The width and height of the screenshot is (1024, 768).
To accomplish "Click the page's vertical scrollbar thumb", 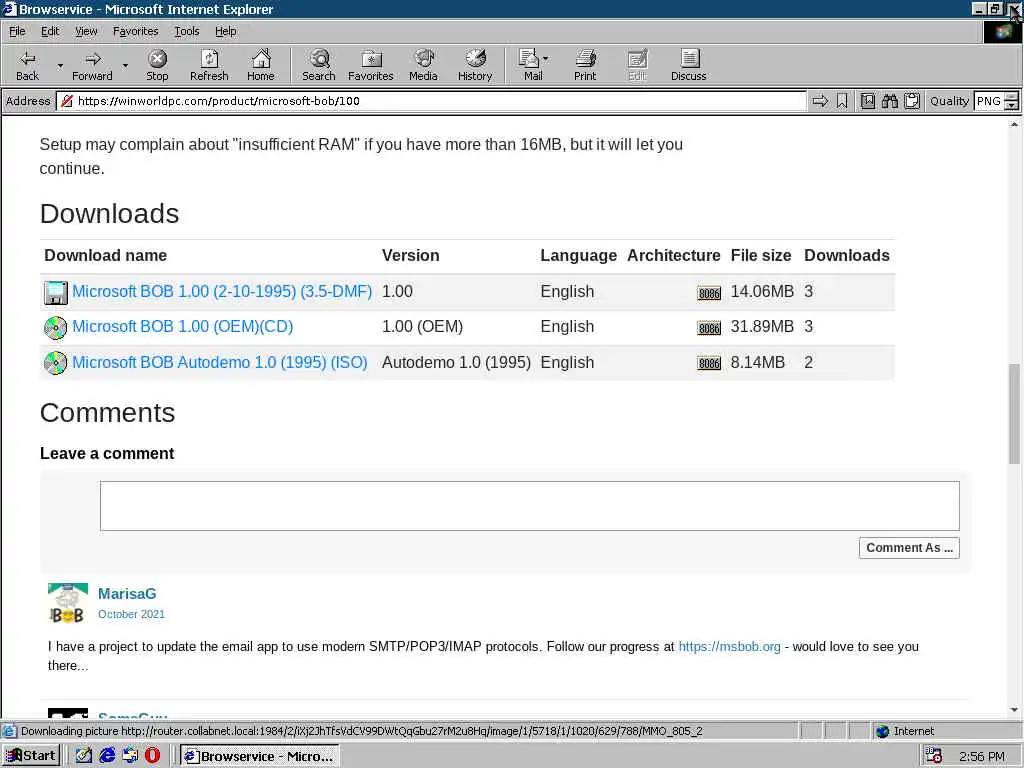I will (1014, 413).
